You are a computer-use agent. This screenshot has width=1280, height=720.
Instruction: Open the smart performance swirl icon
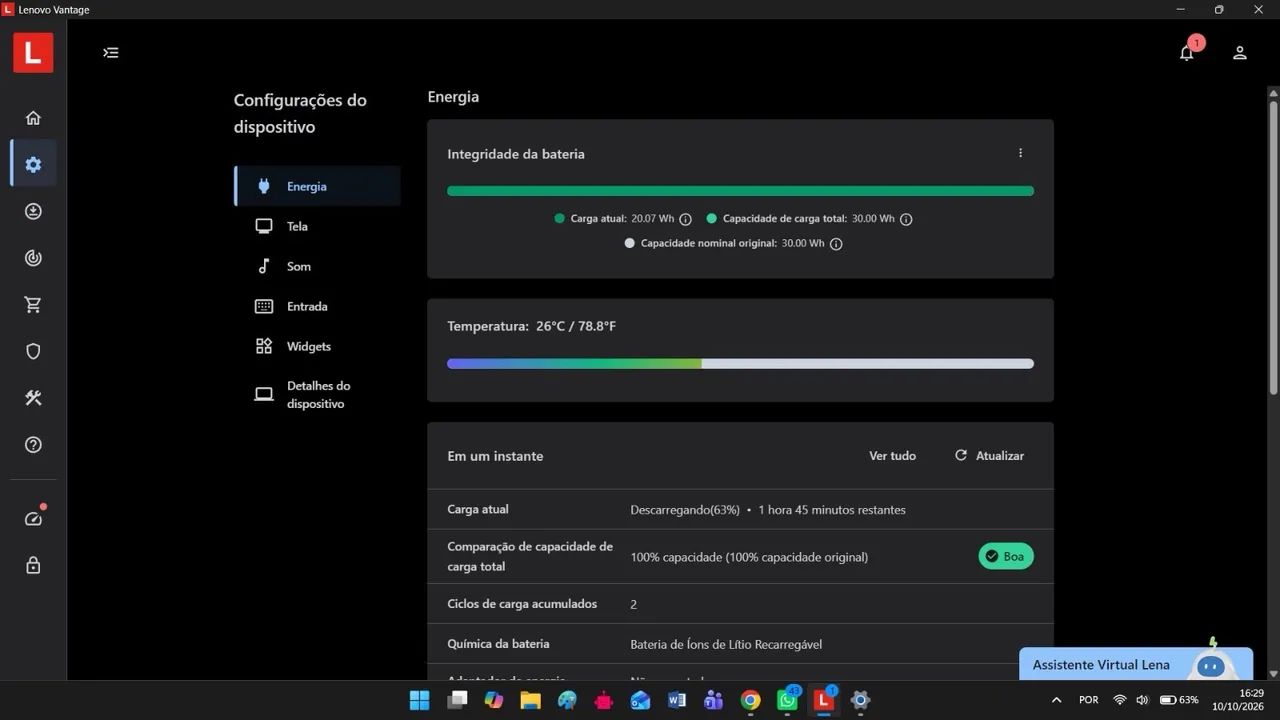33,258
